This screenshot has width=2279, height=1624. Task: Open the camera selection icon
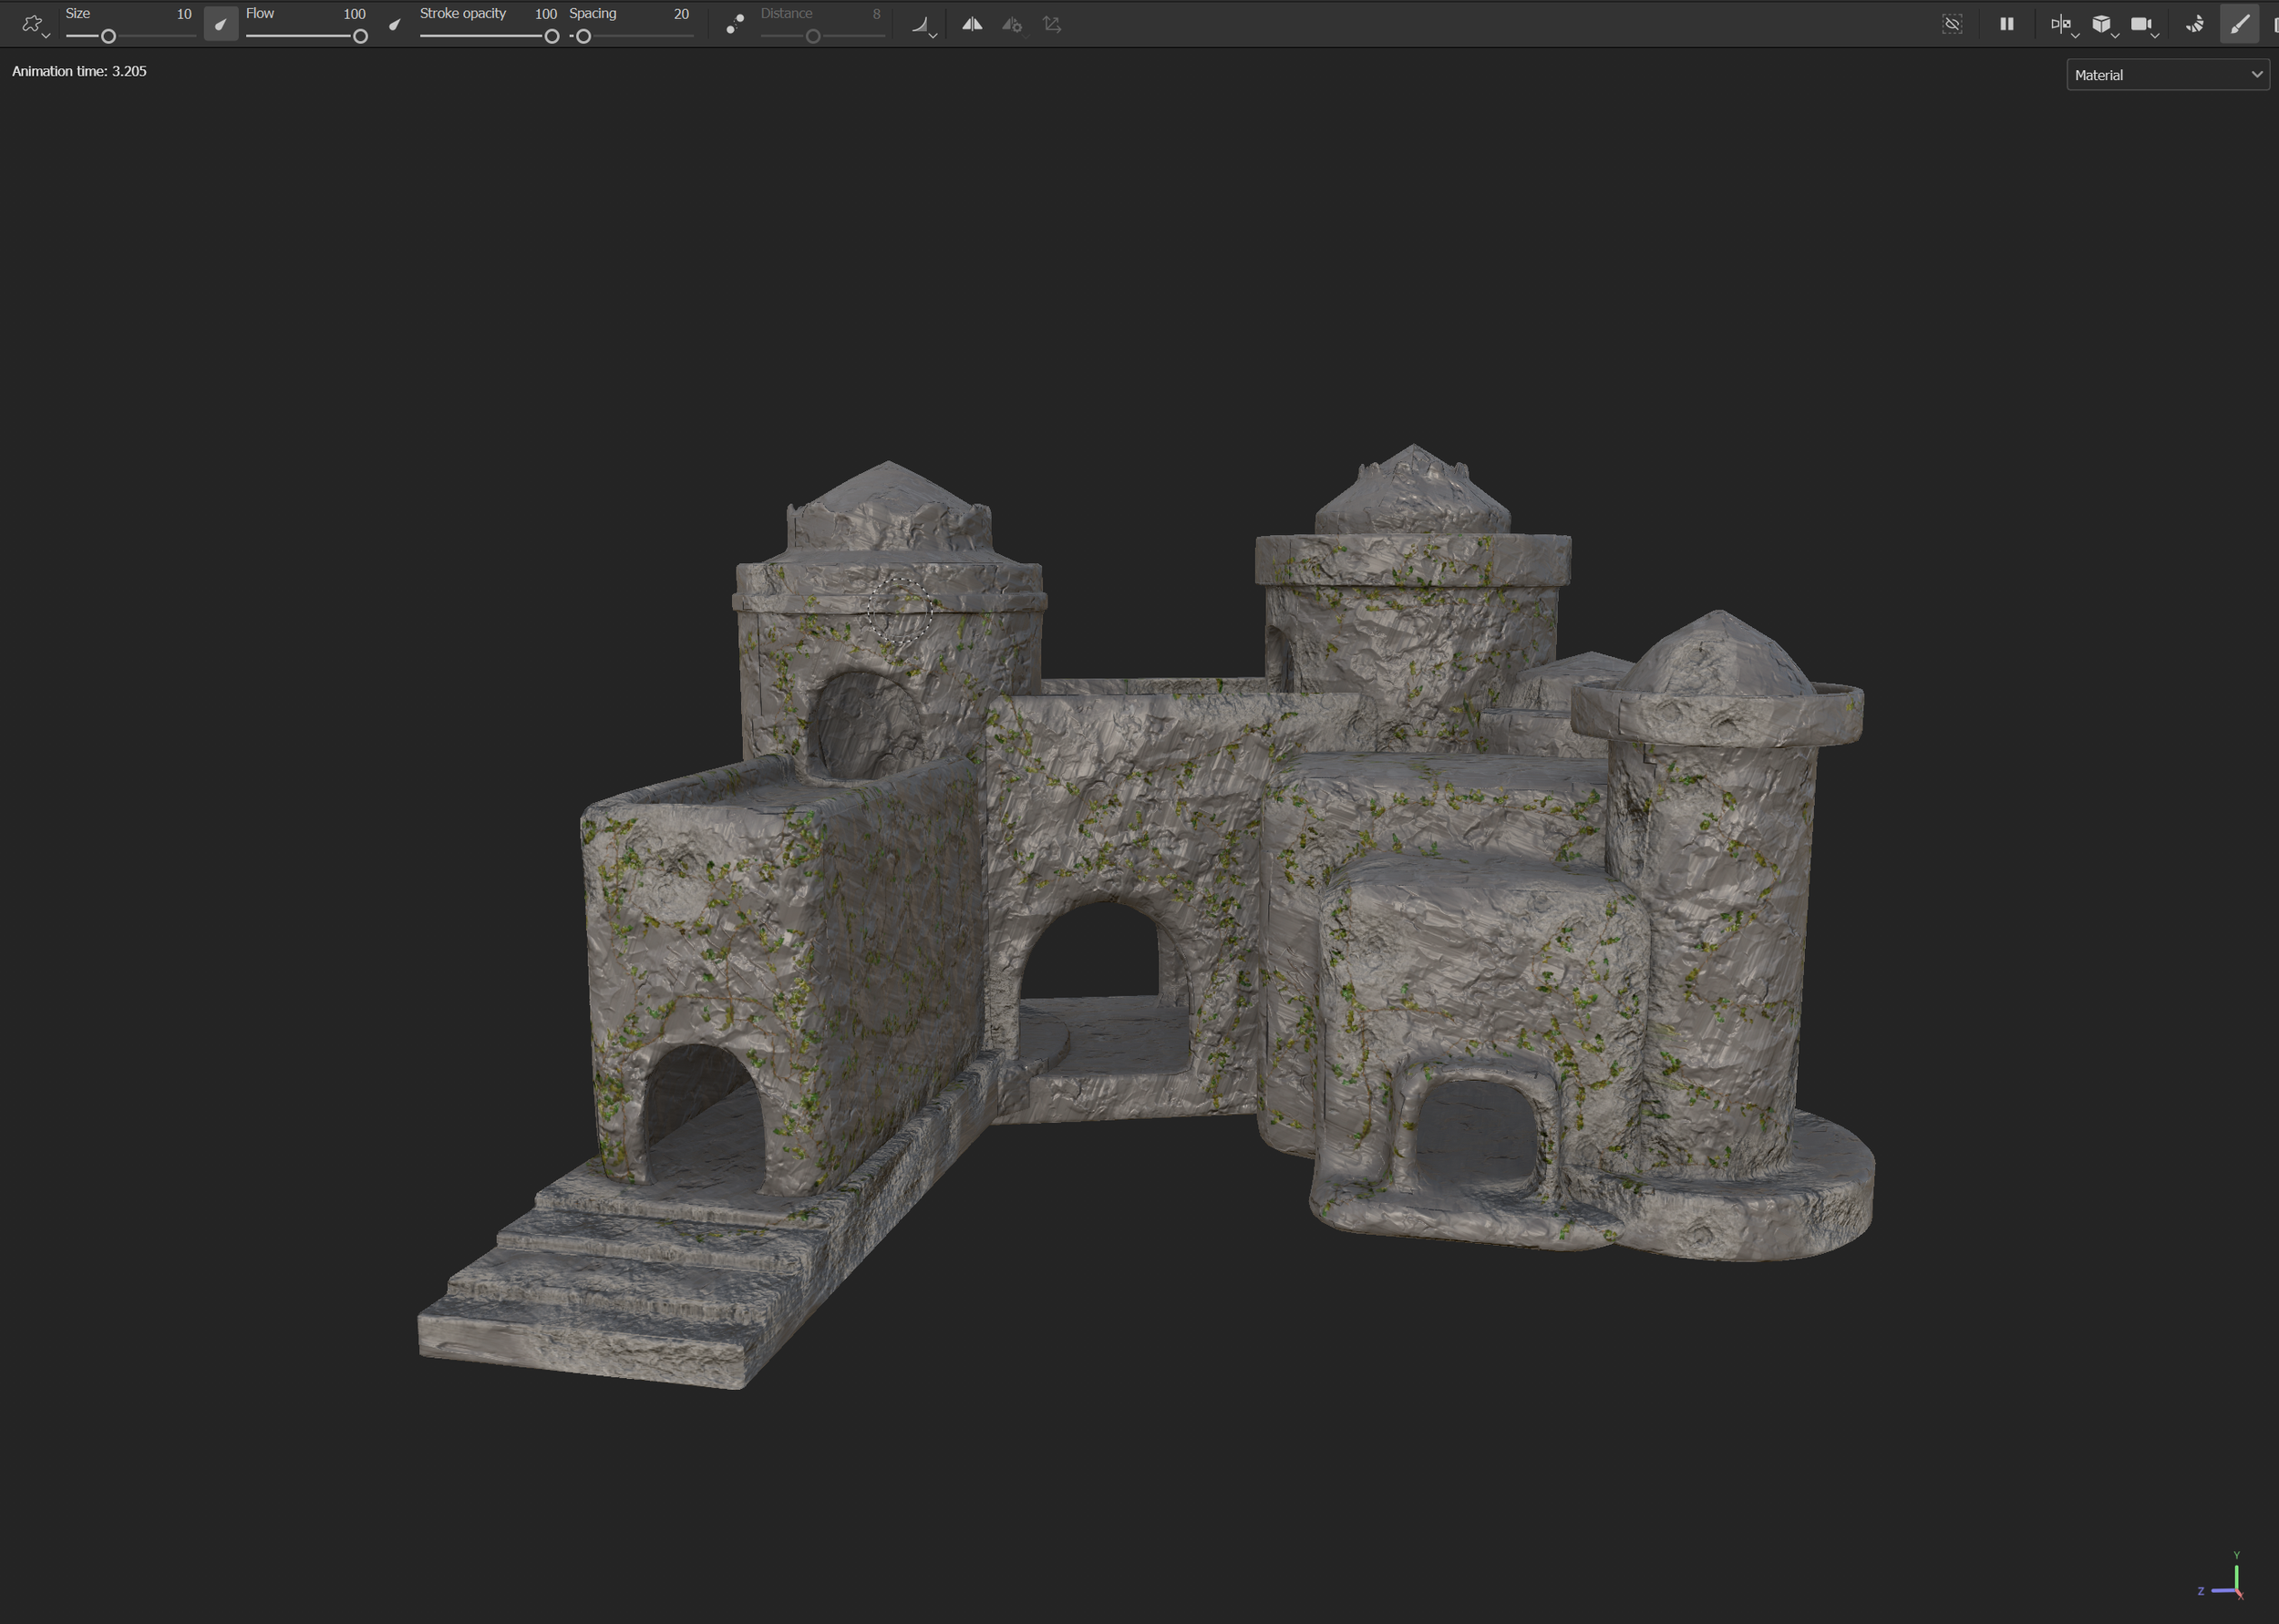[x=2142, y=25]
